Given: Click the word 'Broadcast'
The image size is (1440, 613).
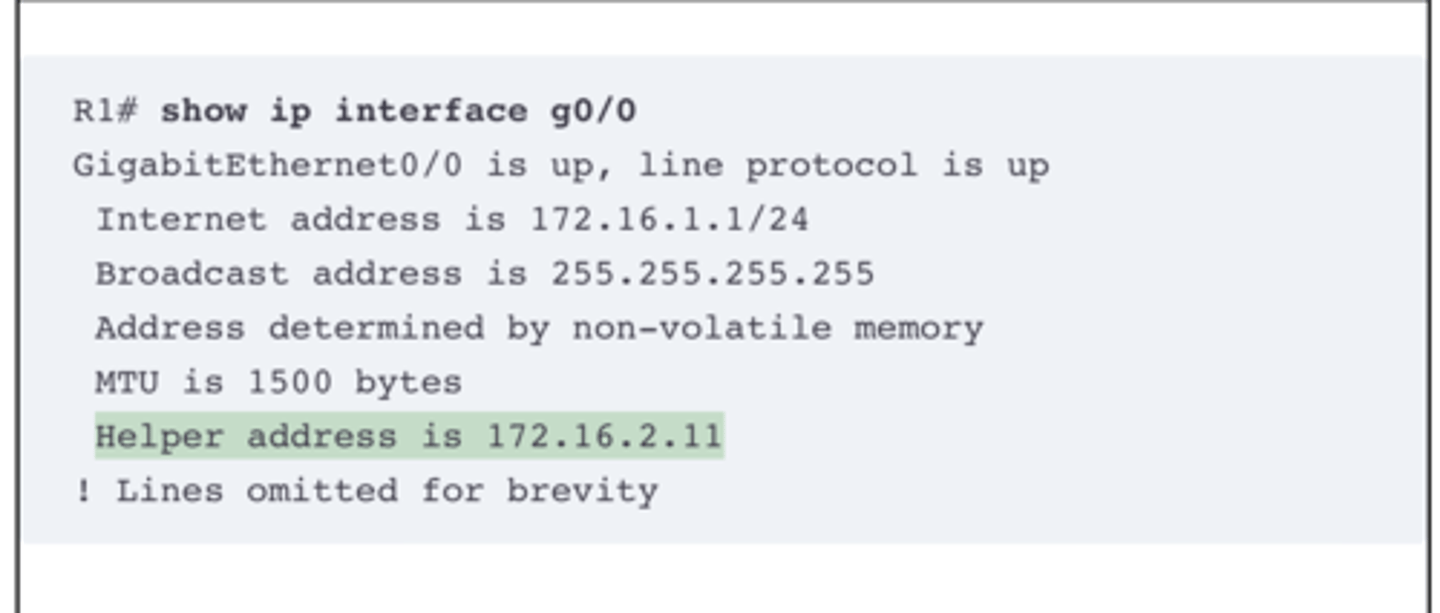Looking at the screenshot, I should click(x=192, y=273).
